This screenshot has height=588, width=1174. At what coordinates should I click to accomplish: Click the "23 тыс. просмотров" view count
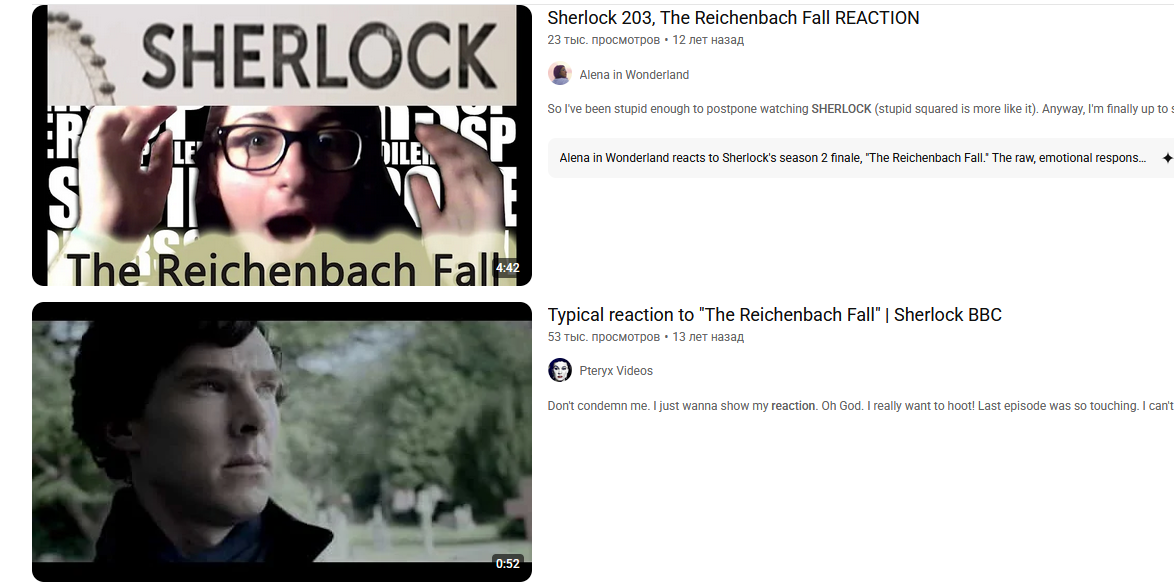point(603,40)
